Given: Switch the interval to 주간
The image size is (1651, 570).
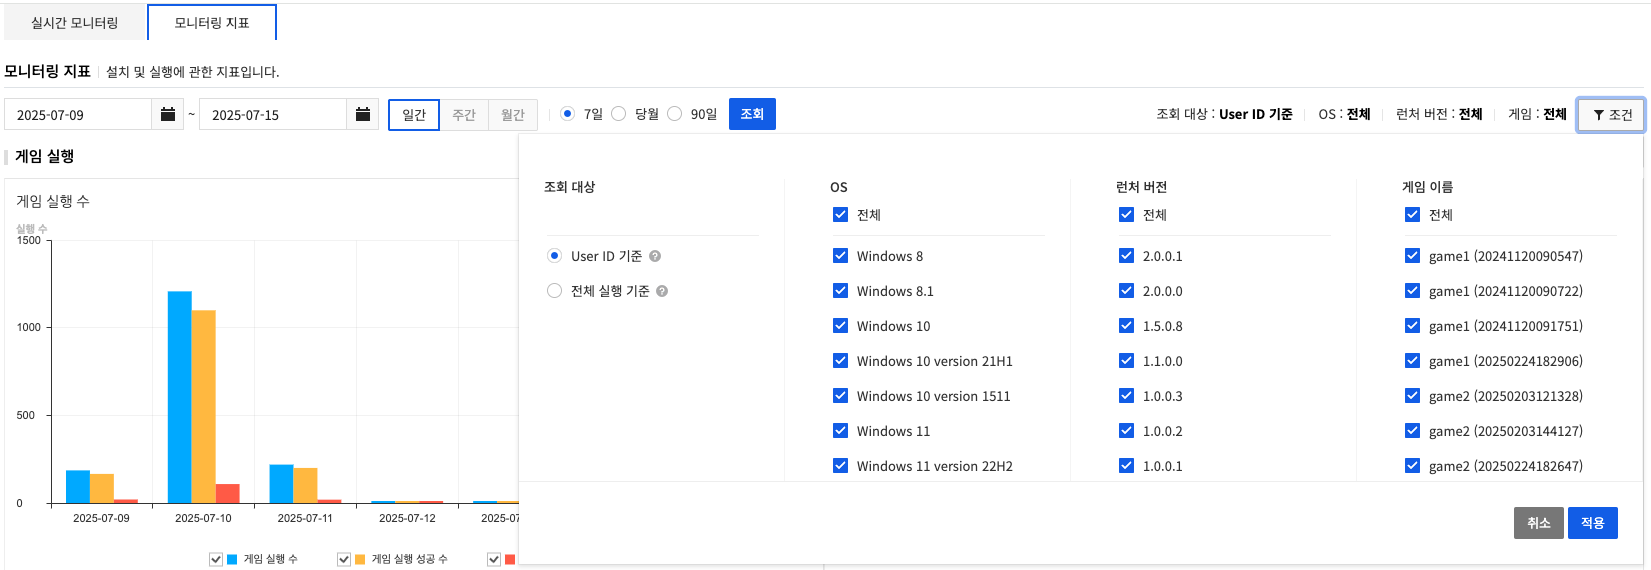Looking at the screenshot, I should 464,115.
